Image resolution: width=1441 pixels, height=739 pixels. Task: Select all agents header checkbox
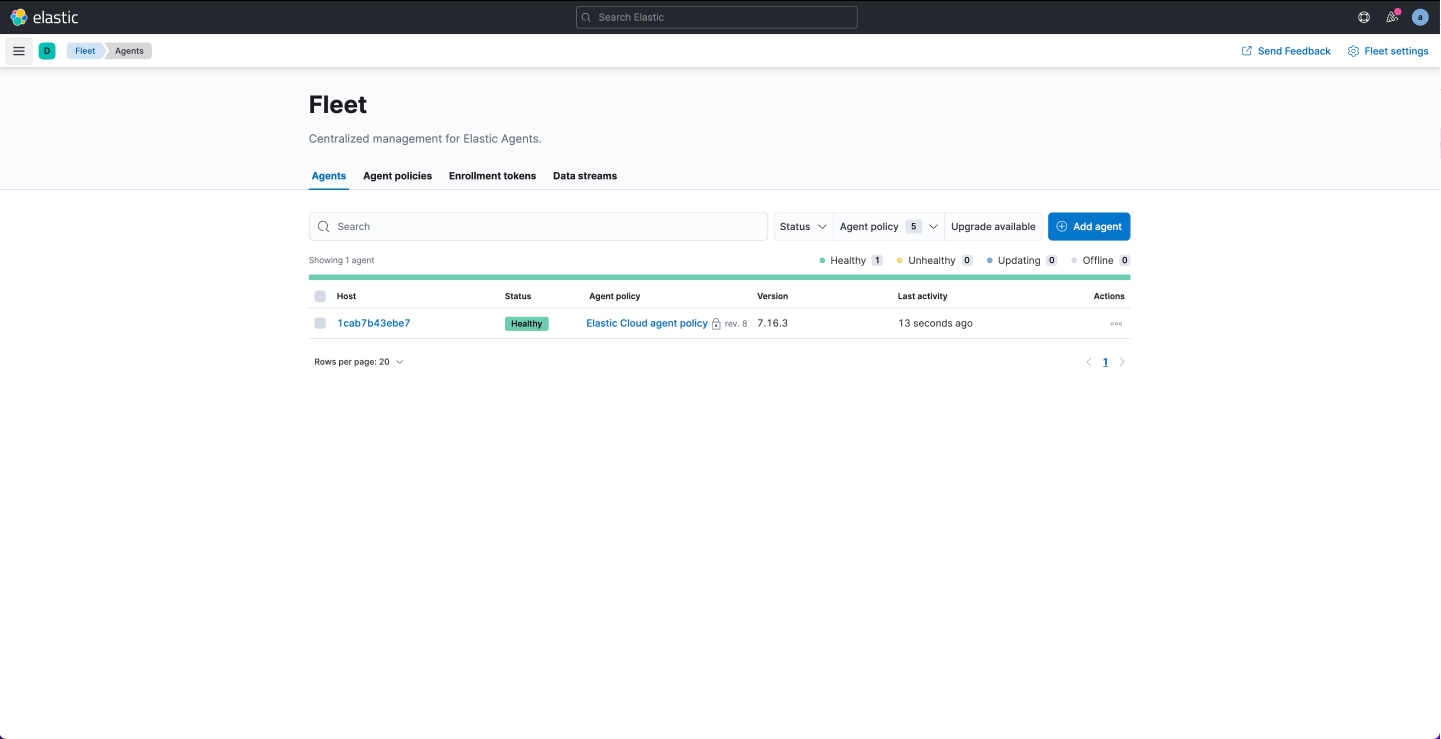coord(320,296)
